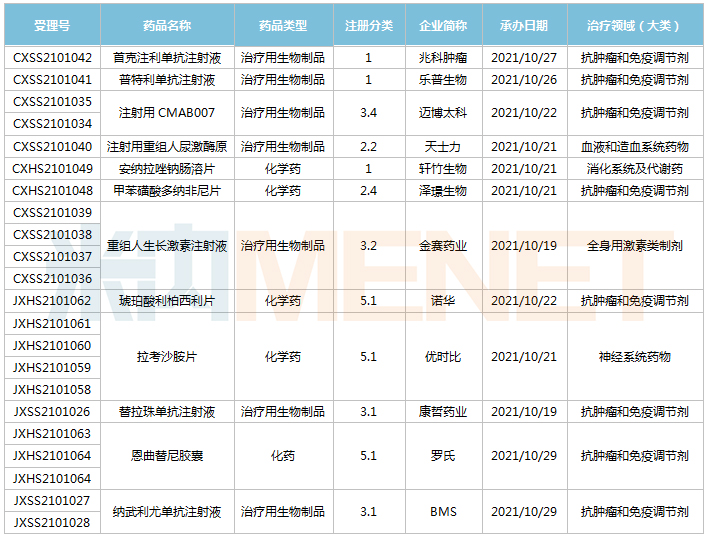The height and width of the screenshot is (537, 708).
Task: Click drug name 替拉珠单抗注射液
Action: pos(167,412)
